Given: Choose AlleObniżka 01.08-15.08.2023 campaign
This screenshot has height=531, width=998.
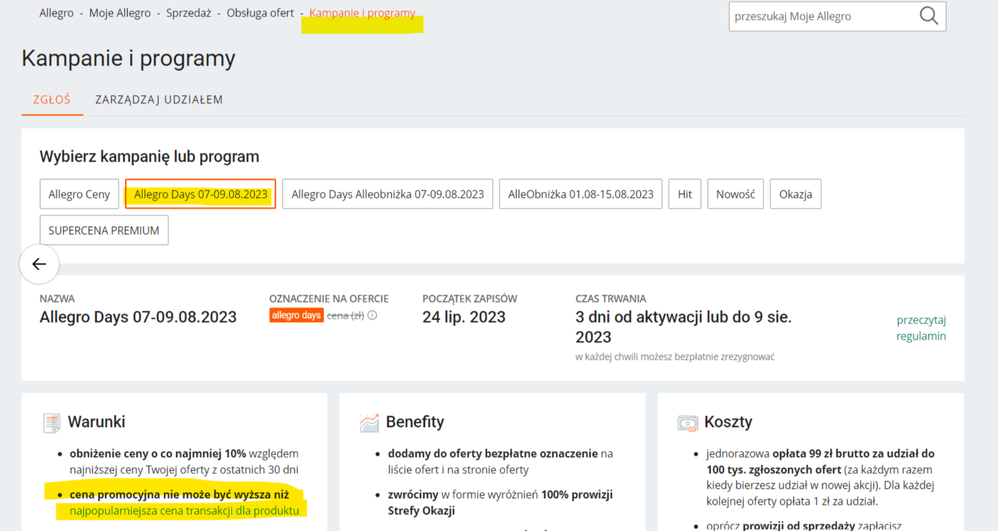Looking at the screenshot, I should [x=580, y=194].
